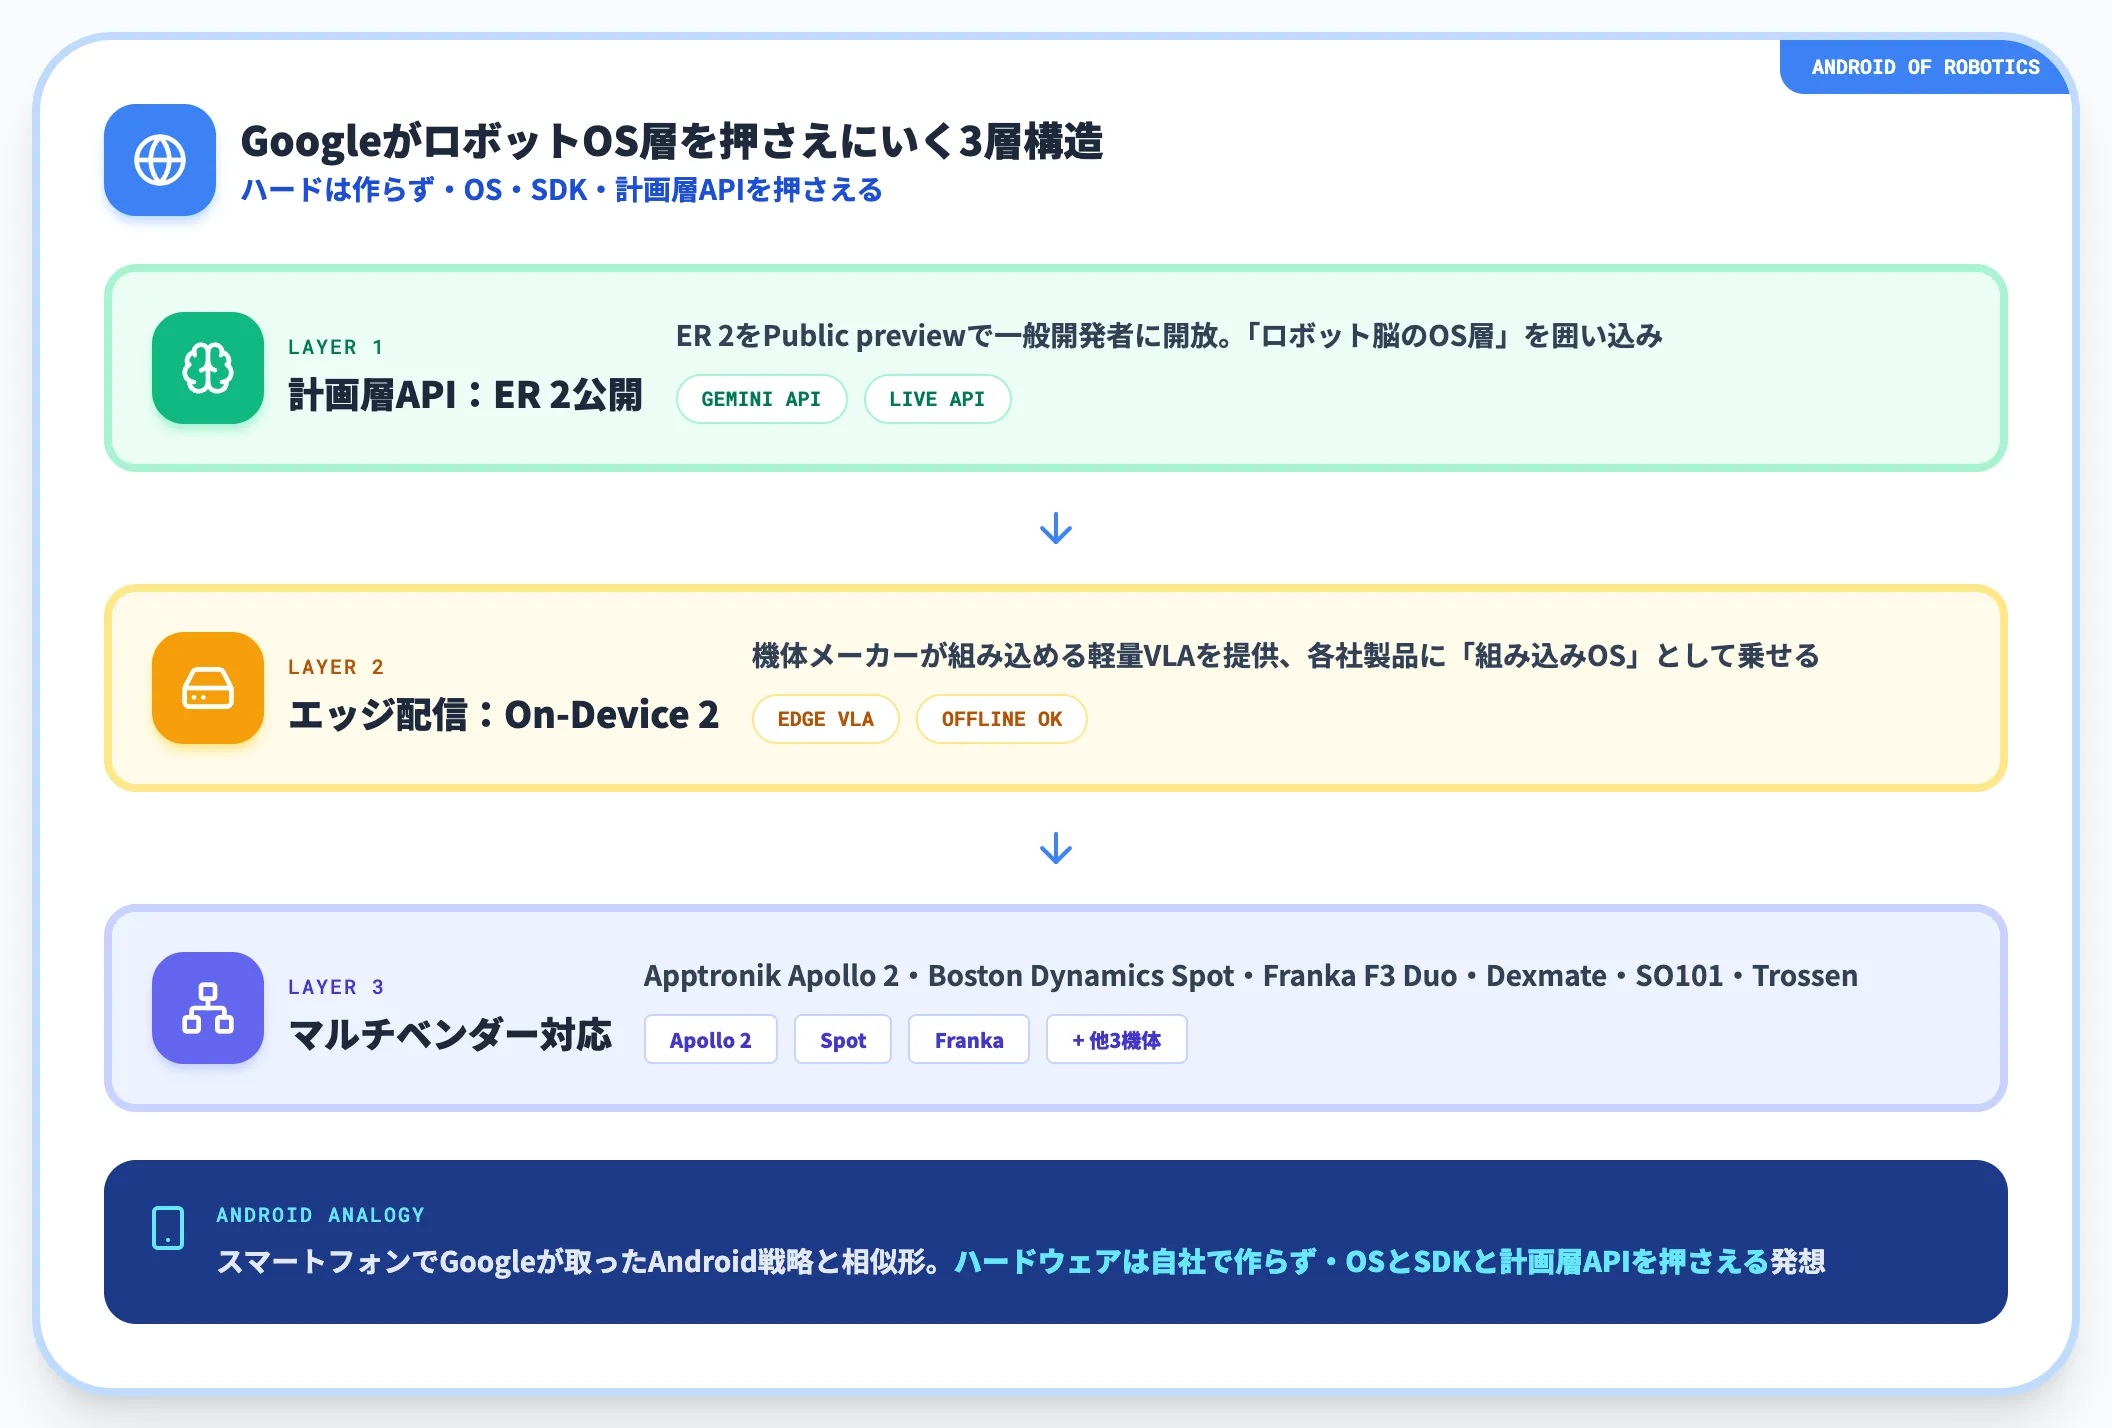Click the Apollo 2 chip
Viewport: 2112px width, 1428px height.
(710, 1040)
